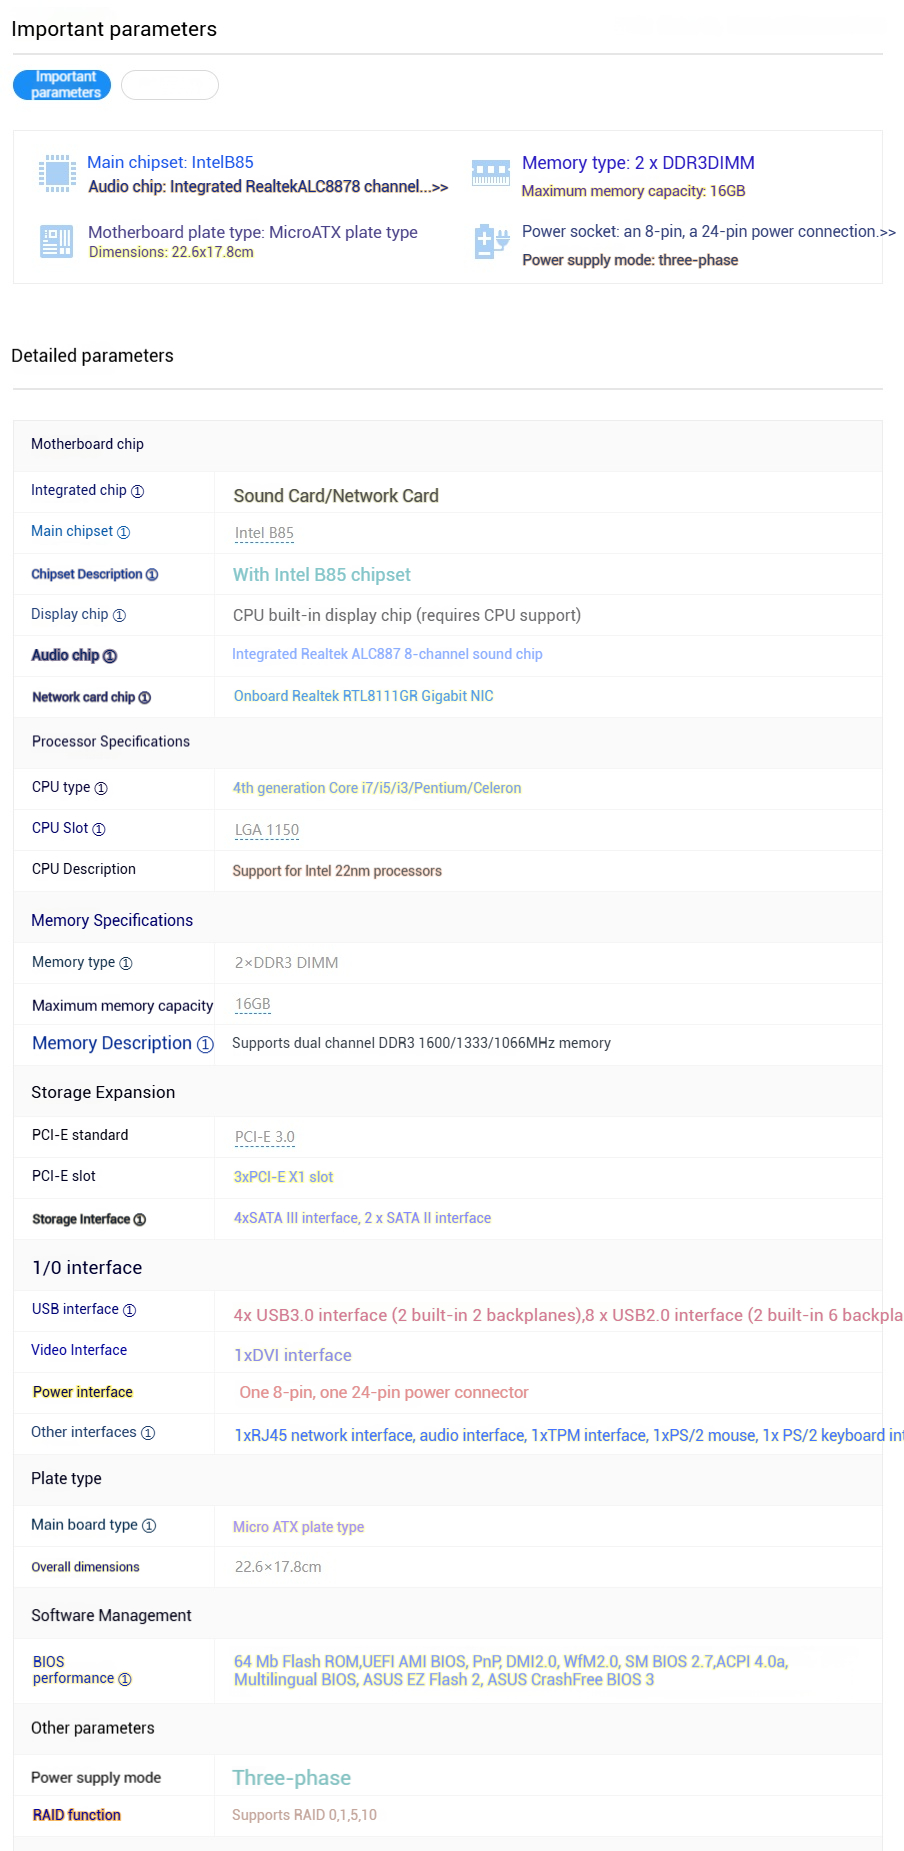
Task: Click the Video Interface row label
Action: 79,1350
